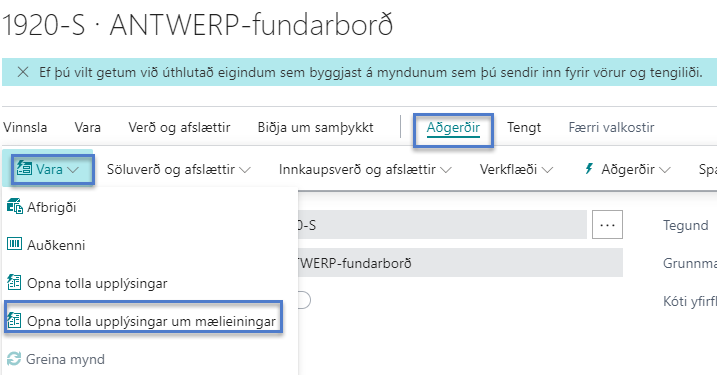The image size is (717, 375).
Task: Expand the Söluverð og afsláttir dropdown
Action: coord(179,170)
